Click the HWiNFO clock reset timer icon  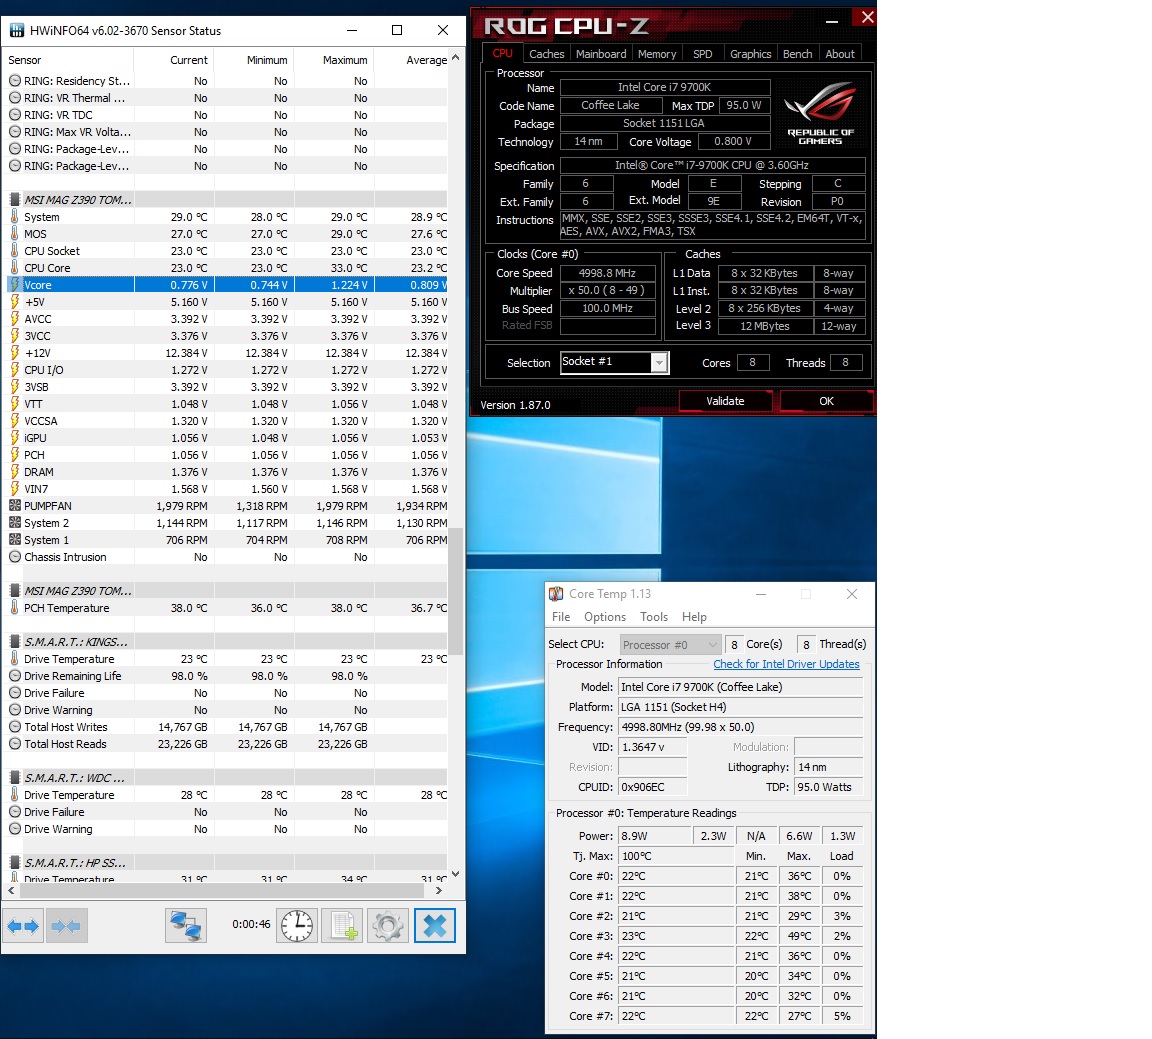pyautogui.click(x=297, y=926)
